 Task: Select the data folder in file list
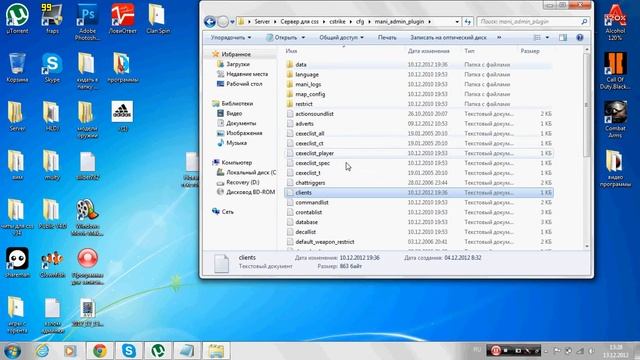pyautogui.click(x=418, y=64)
